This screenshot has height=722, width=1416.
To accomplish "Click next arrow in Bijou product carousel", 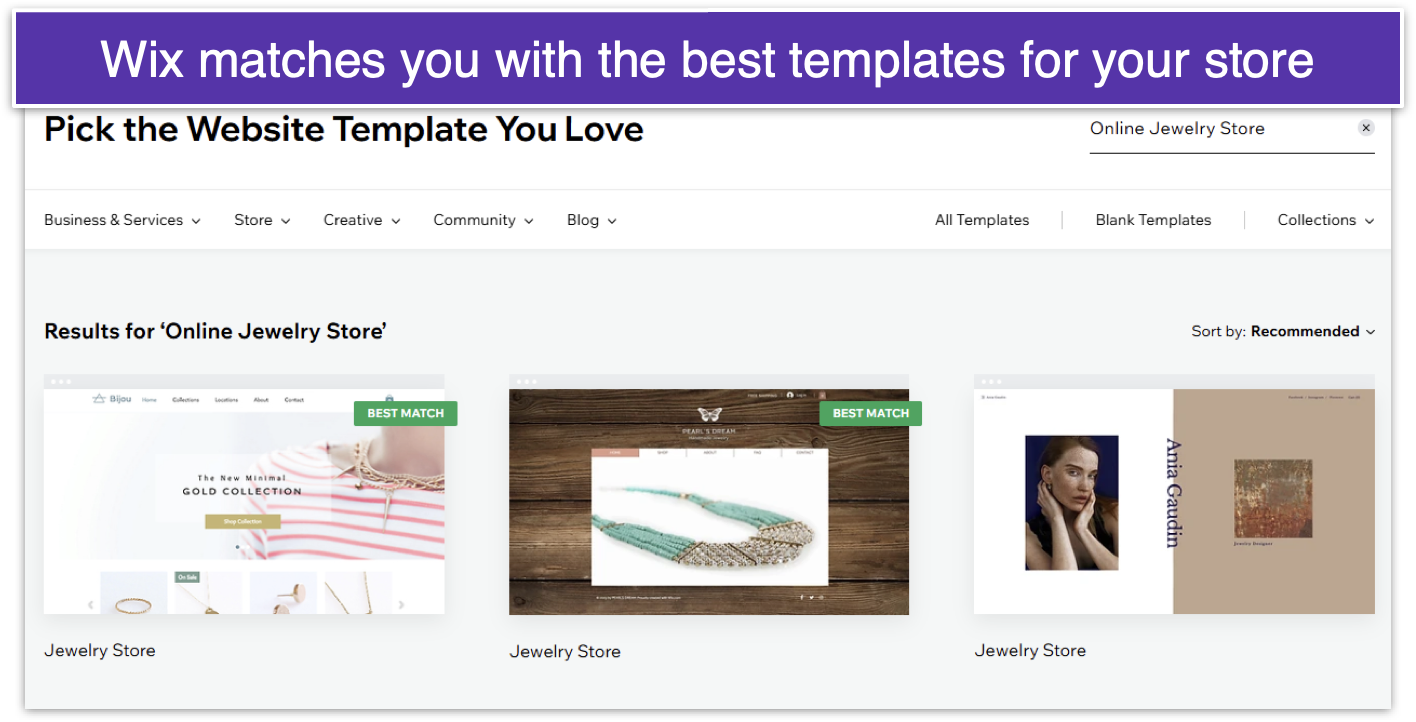I will click(x=402, y=604).
